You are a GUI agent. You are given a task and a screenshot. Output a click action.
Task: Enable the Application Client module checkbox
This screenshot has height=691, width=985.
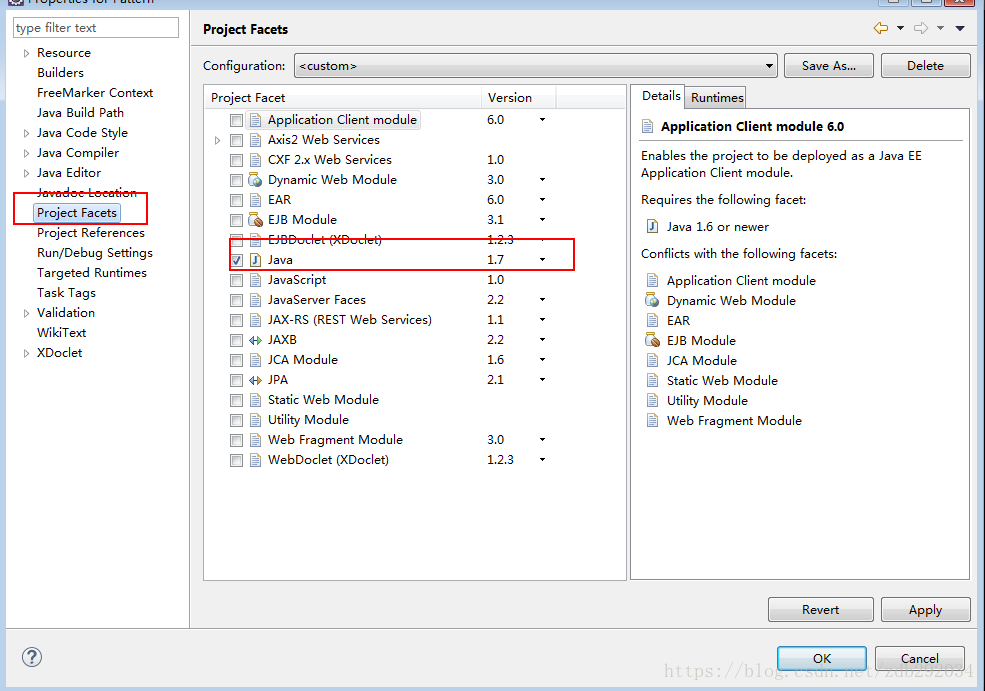point(236,120)
